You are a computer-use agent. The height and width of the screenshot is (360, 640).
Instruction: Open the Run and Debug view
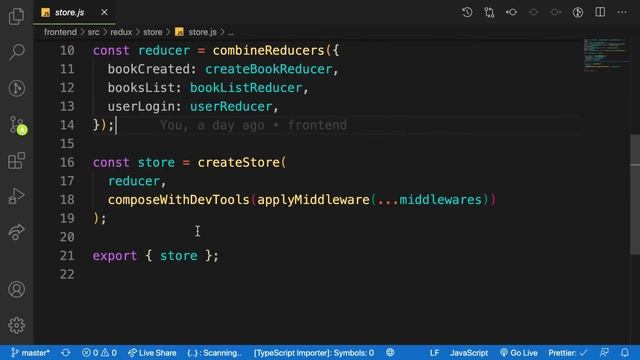pyautogui.click(x=16, y=196)
